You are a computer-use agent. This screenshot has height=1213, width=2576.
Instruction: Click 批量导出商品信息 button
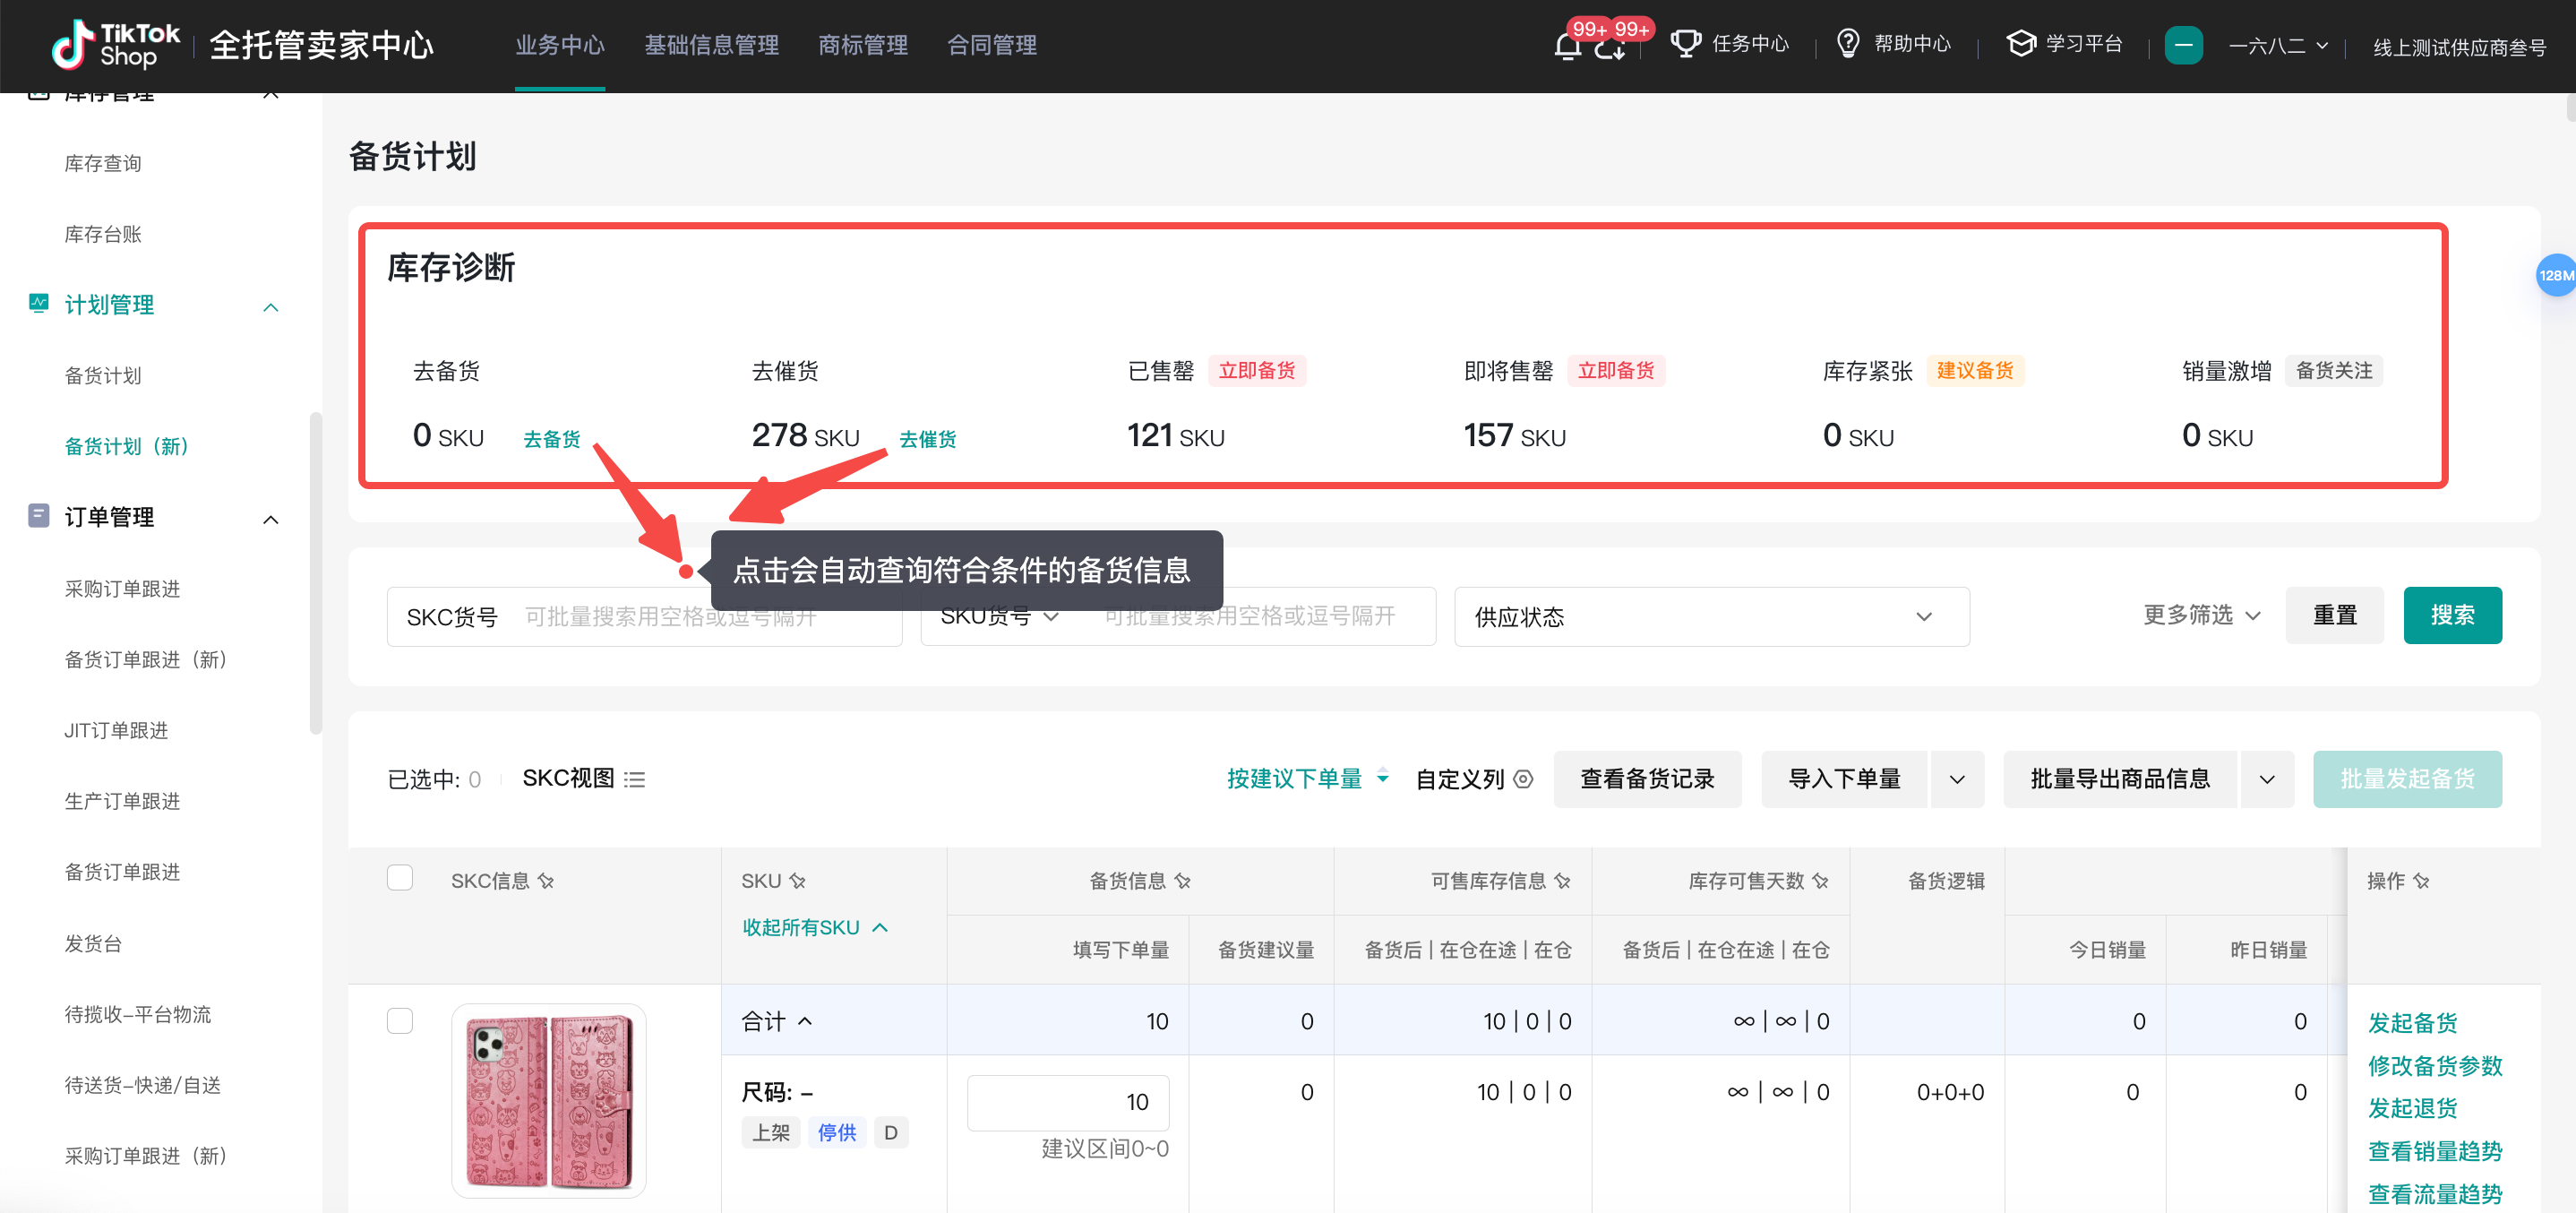[2120, 779]
